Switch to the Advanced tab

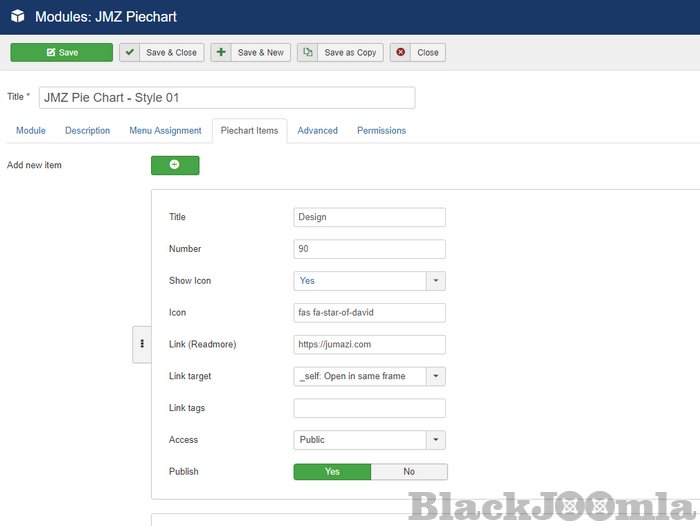point(317,131)
